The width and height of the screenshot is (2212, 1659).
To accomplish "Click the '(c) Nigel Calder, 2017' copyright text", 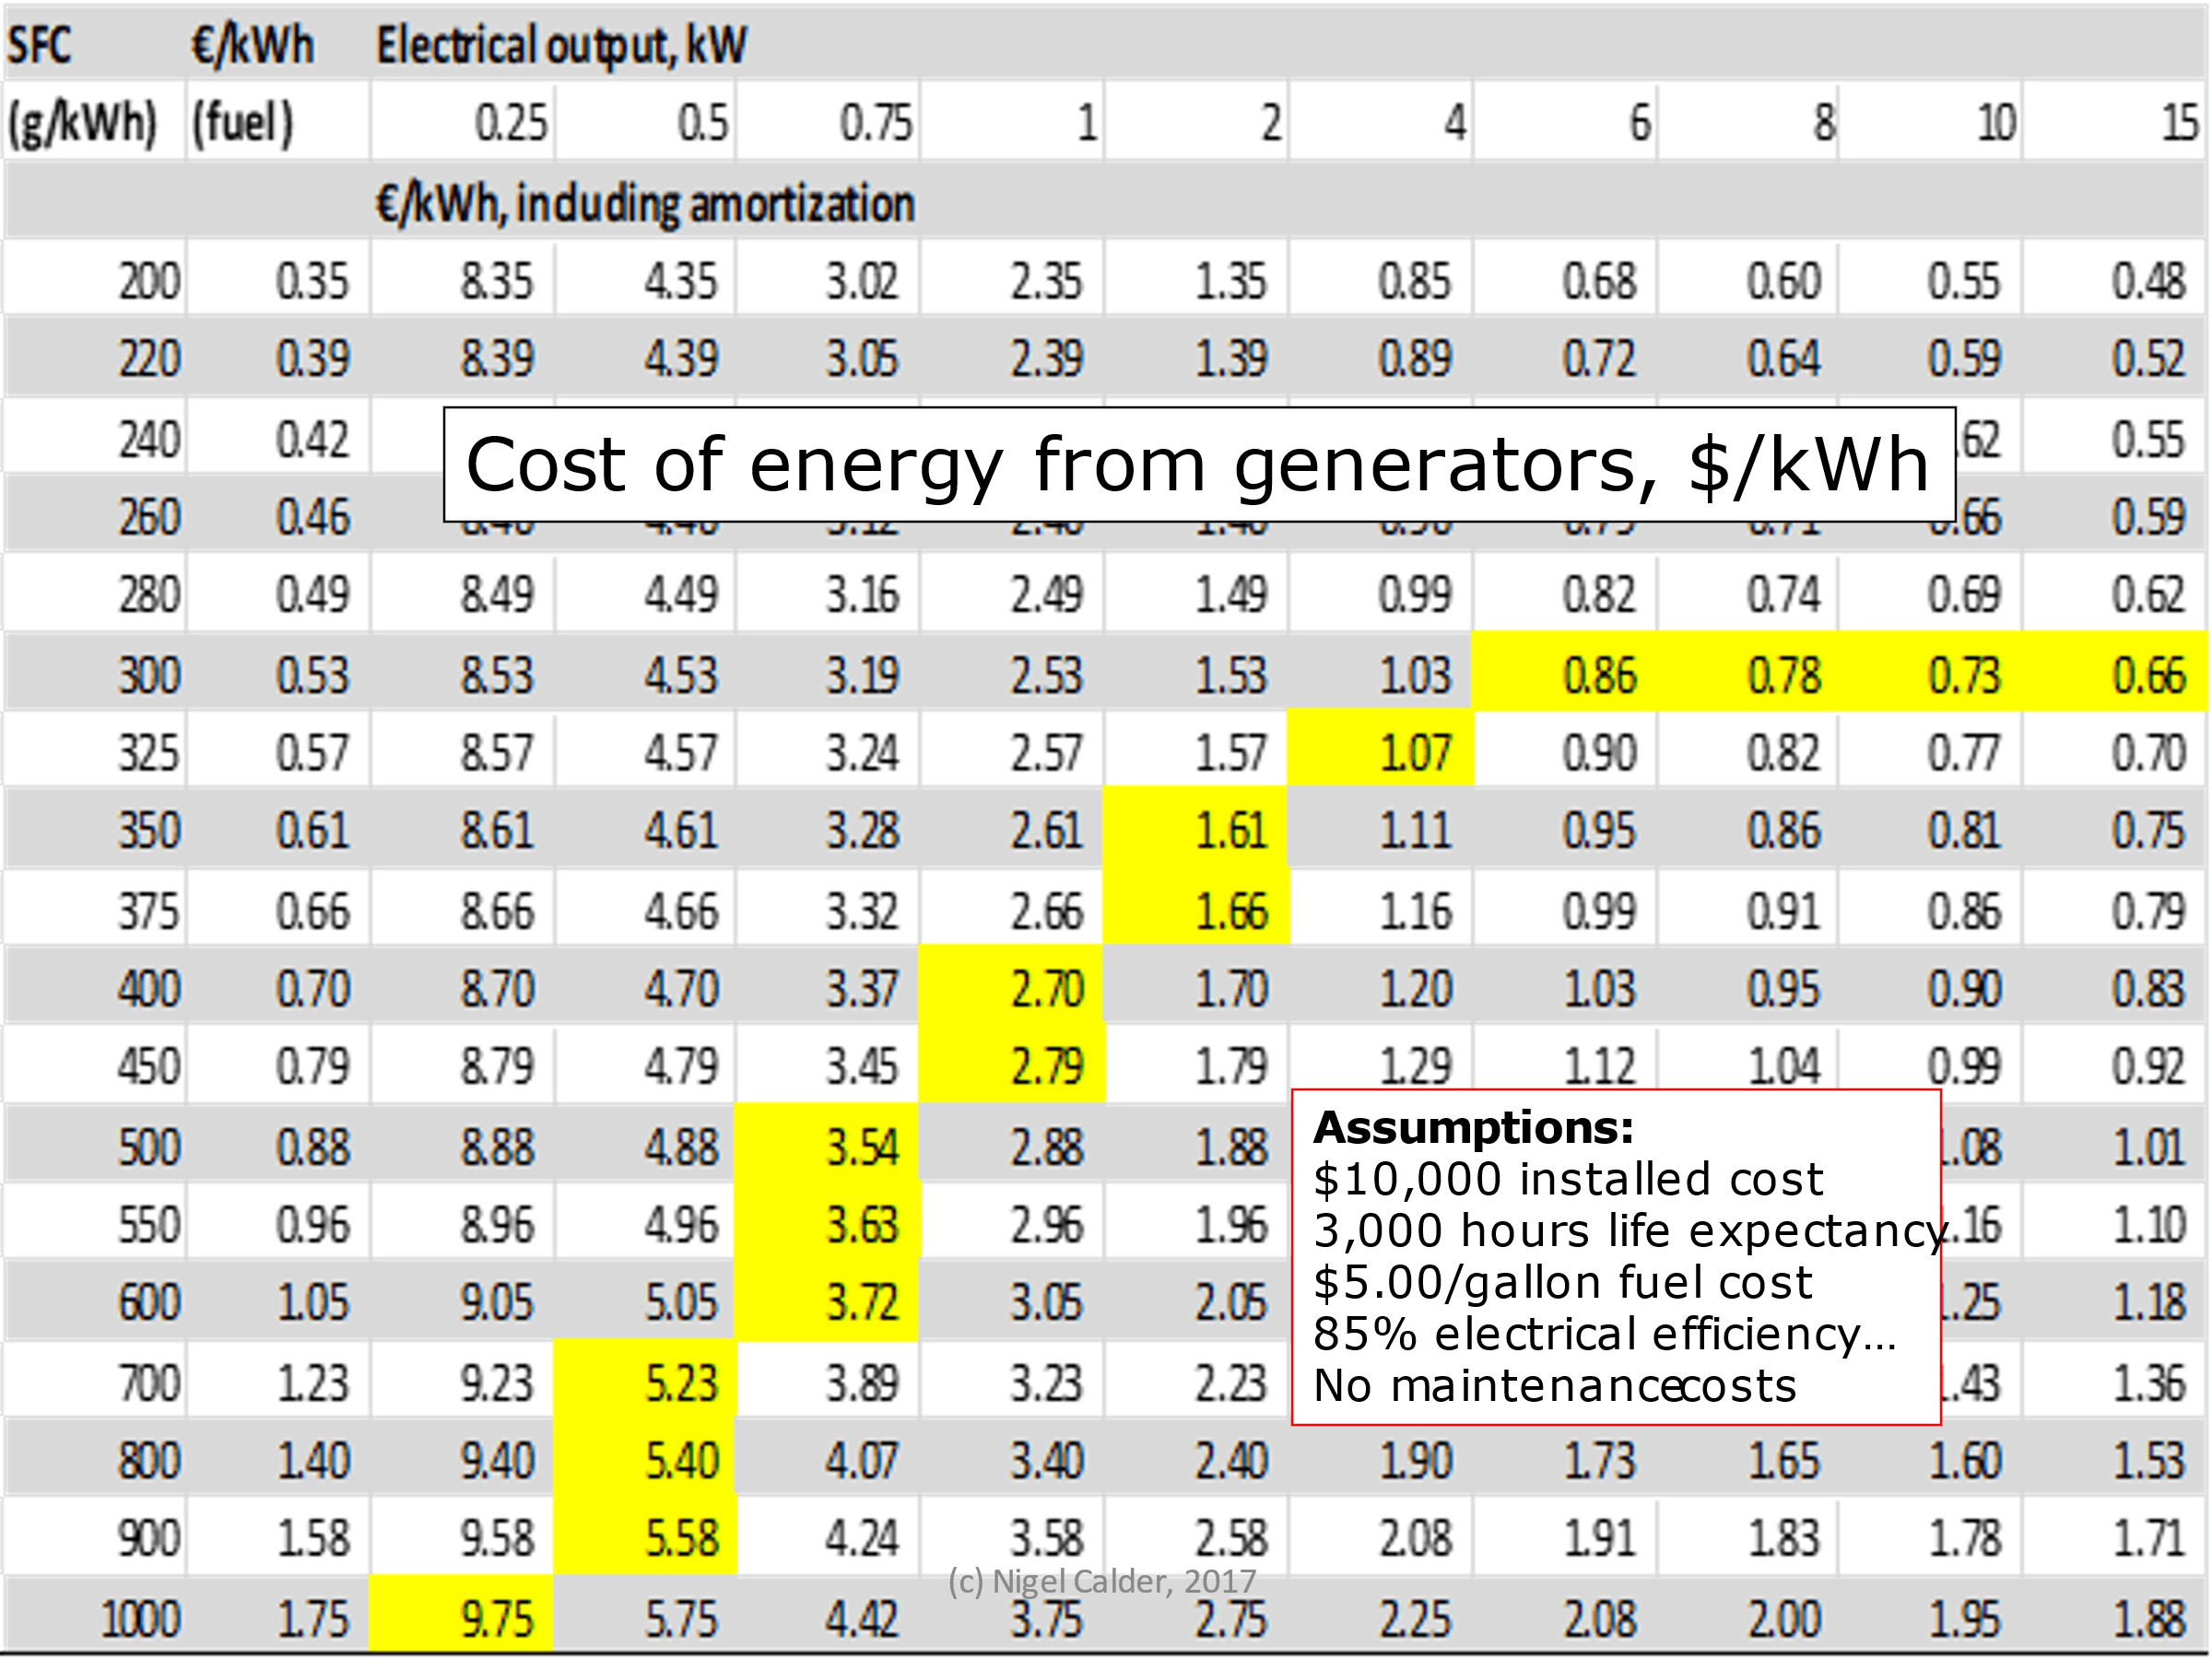I will [1101, 1581].
